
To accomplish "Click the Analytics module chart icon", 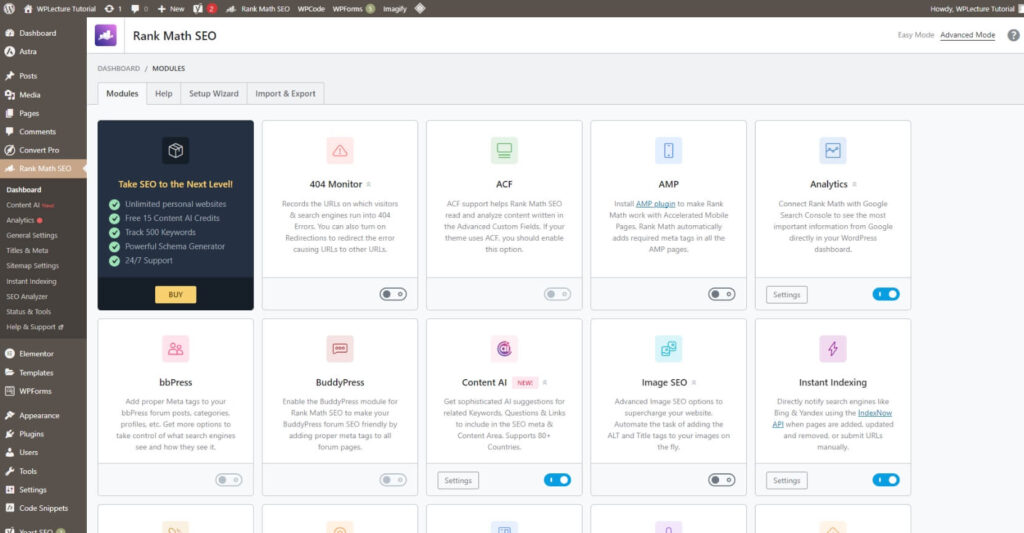I will click(833, 151).
